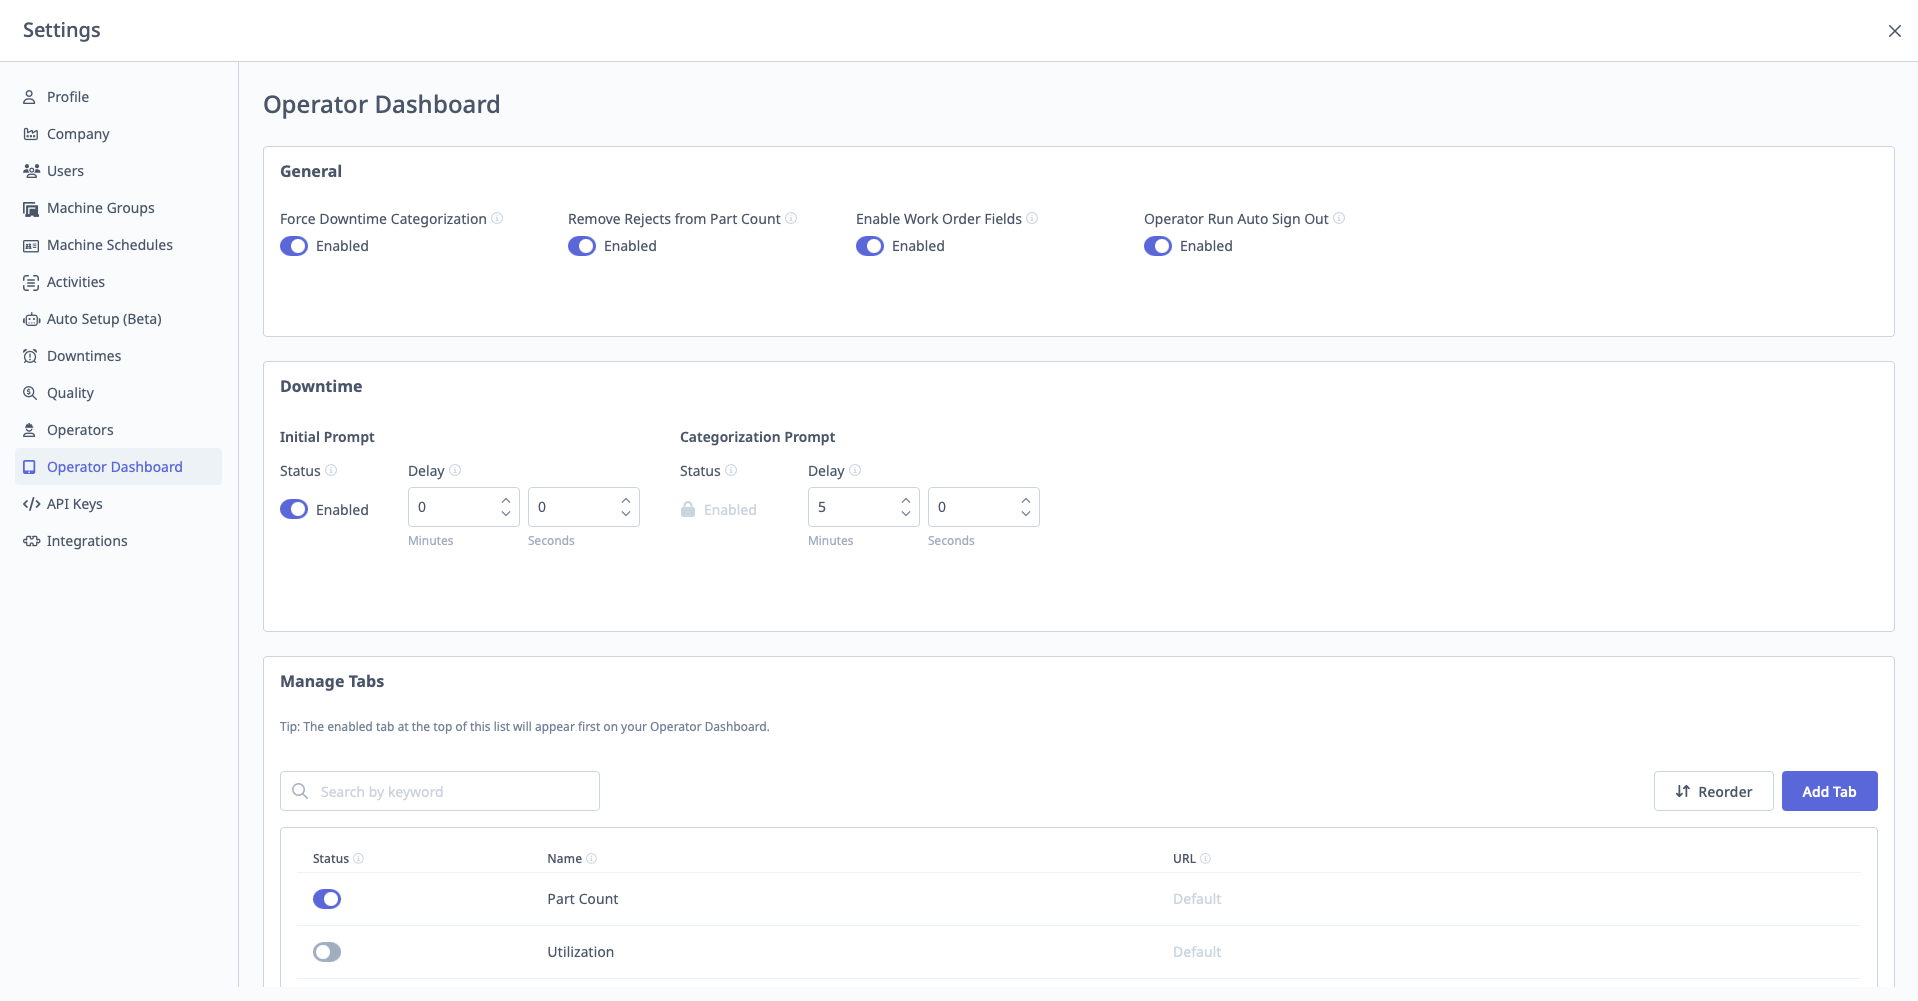
Task: Increase Categorization Prompt seconds value
Action: 1025,500
